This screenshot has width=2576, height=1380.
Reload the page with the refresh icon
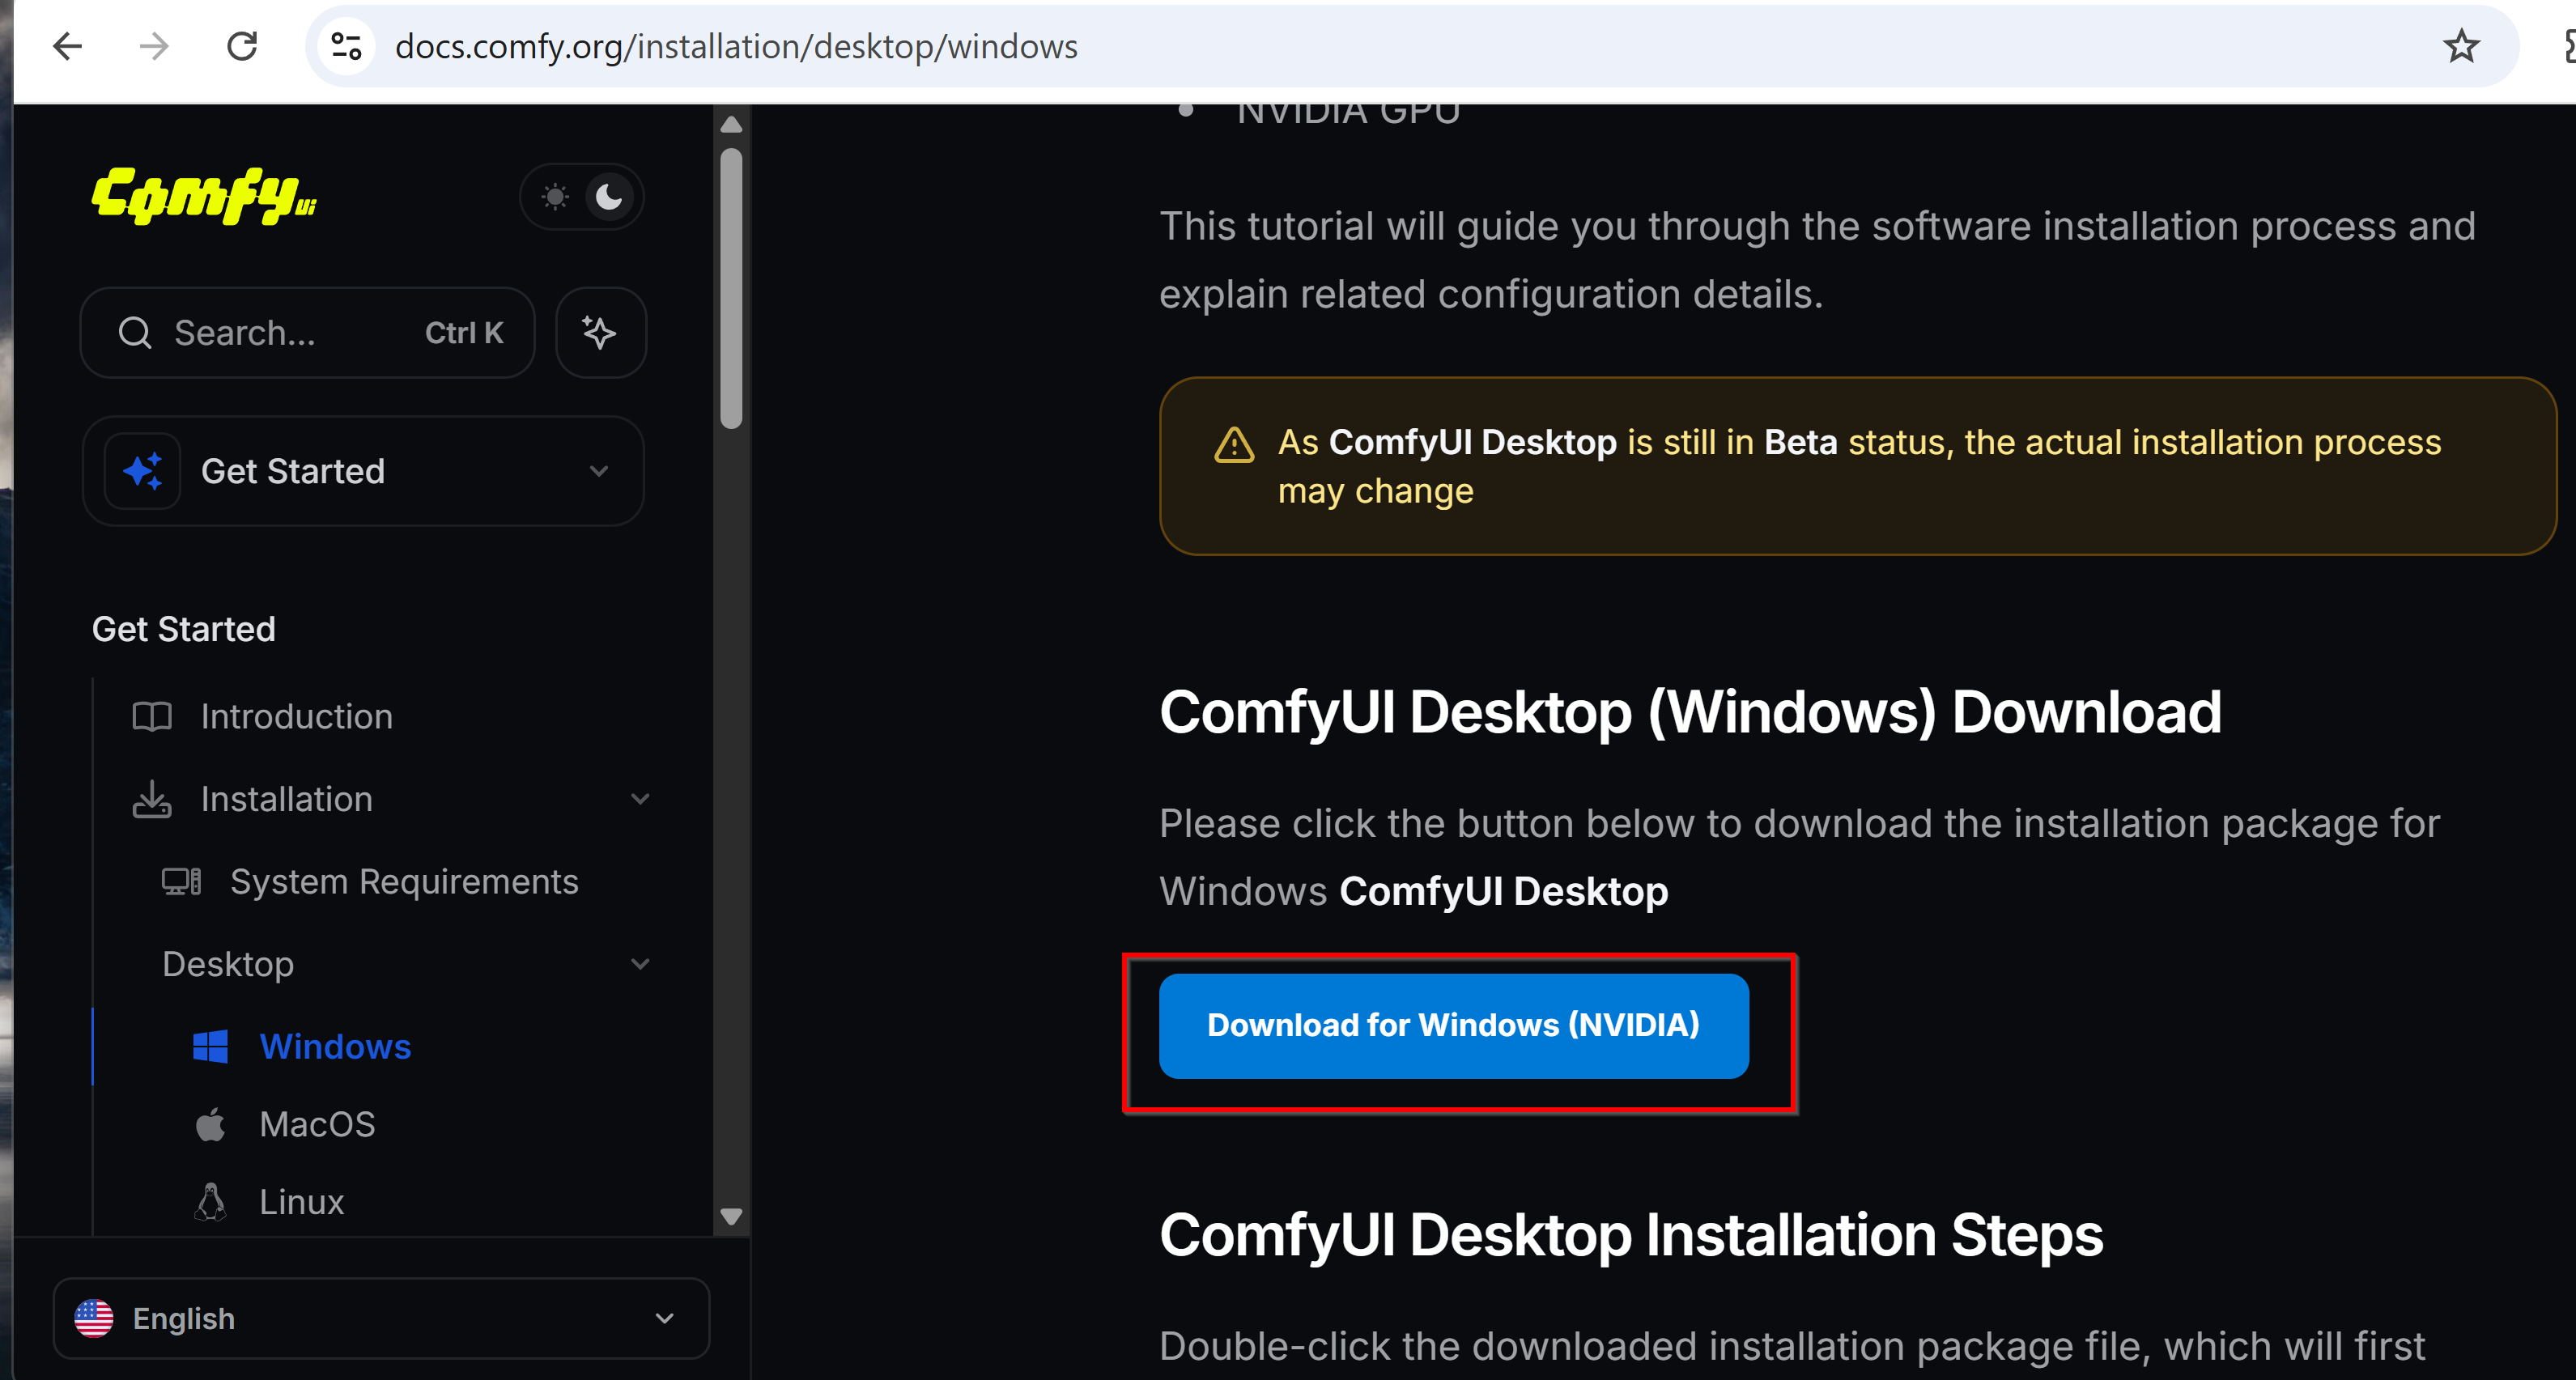(242, 46)
